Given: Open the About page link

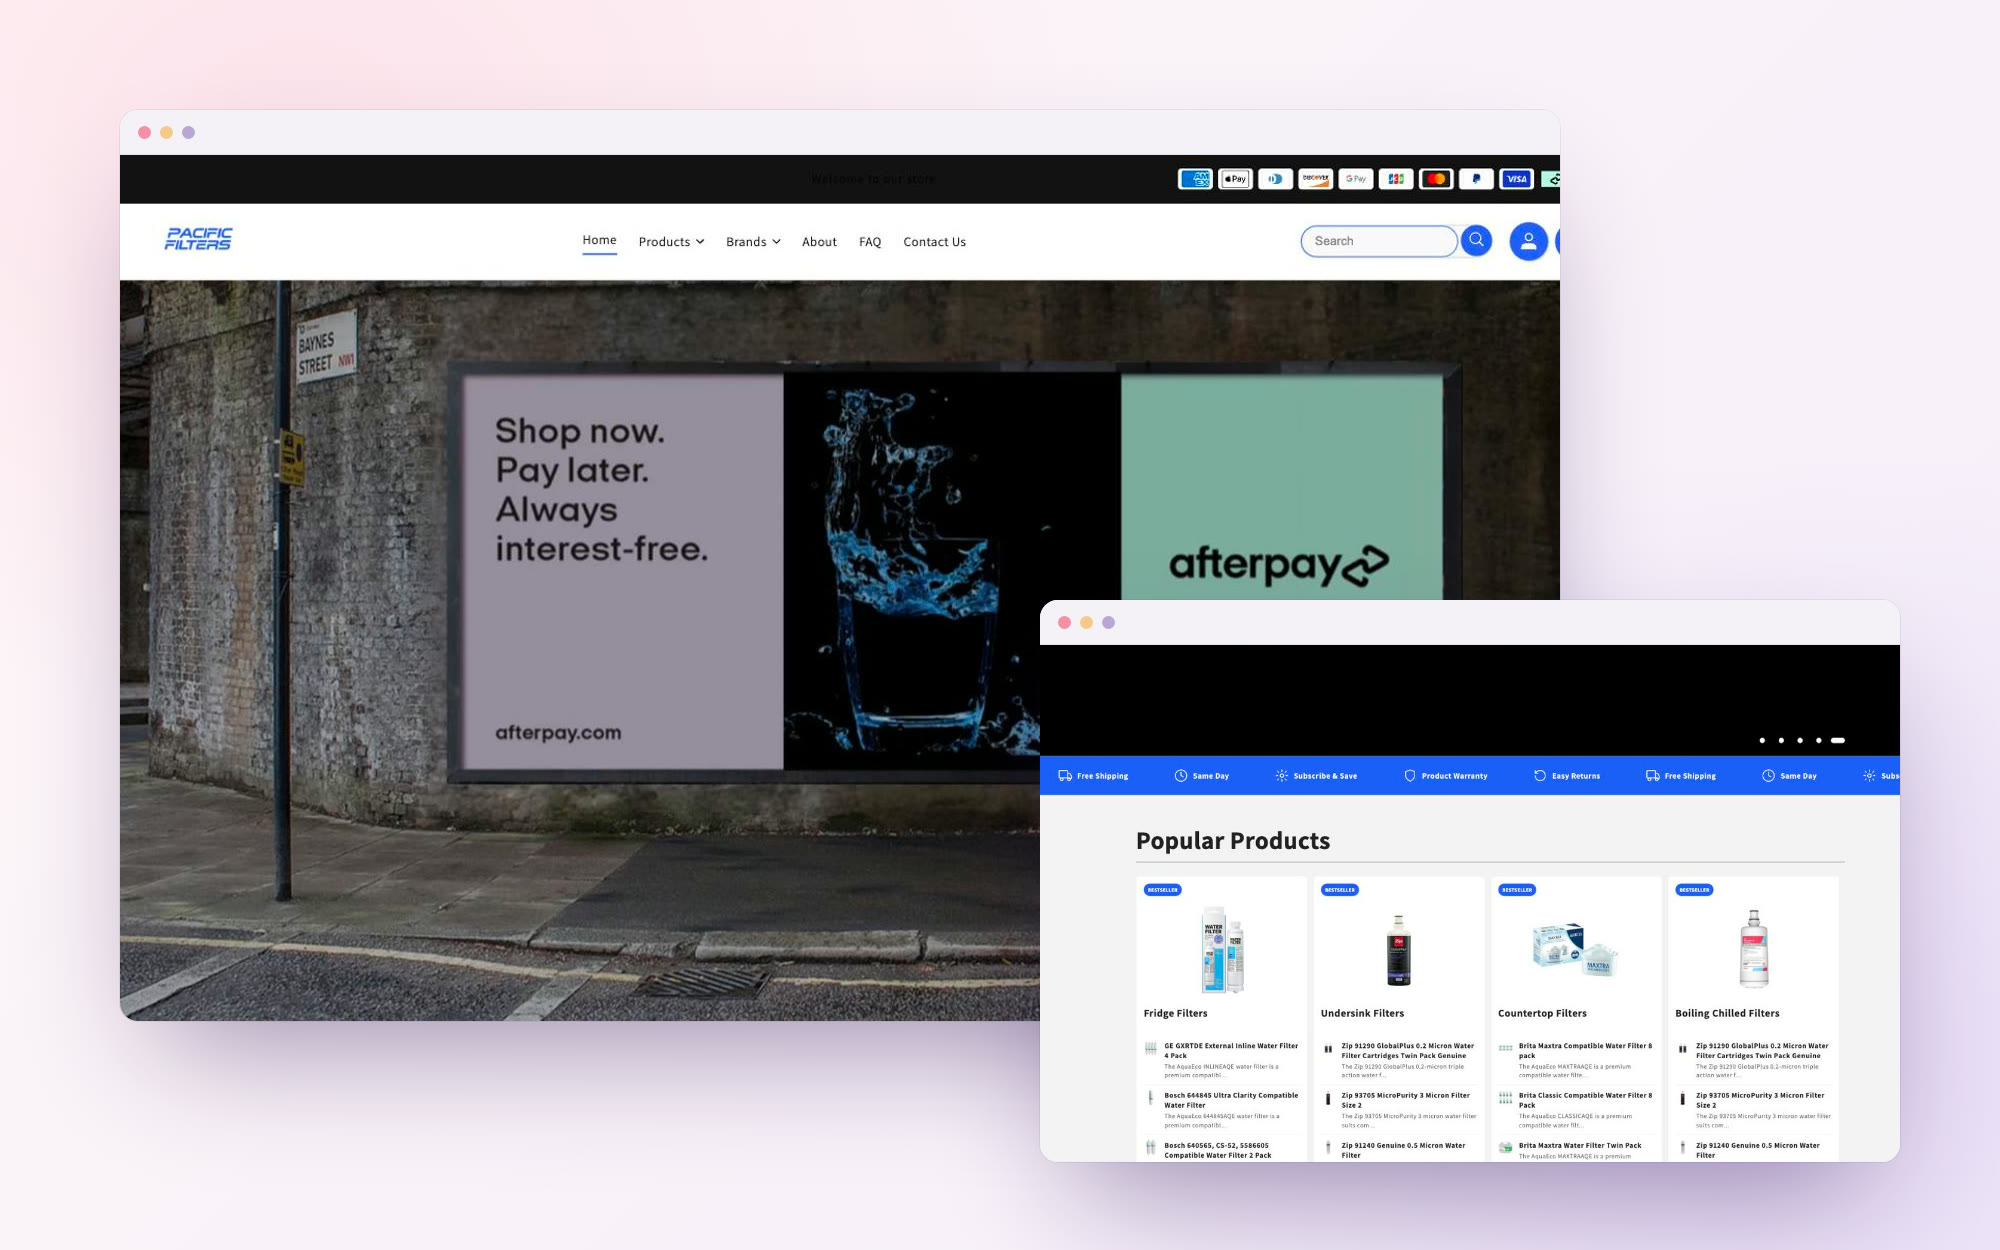Looking at the screenshot, I should point(819,242).
